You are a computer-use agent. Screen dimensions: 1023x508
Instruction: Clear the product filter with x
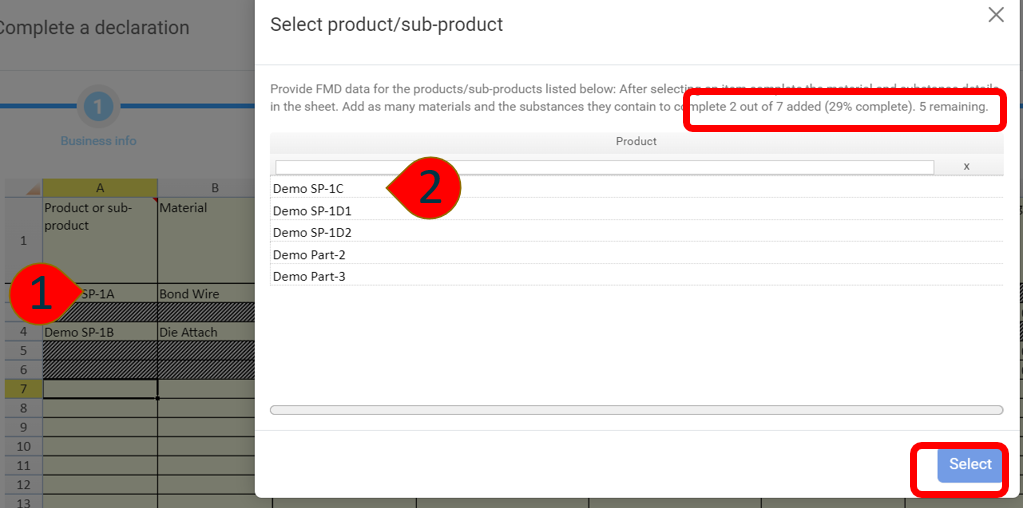tap(966, 166)
